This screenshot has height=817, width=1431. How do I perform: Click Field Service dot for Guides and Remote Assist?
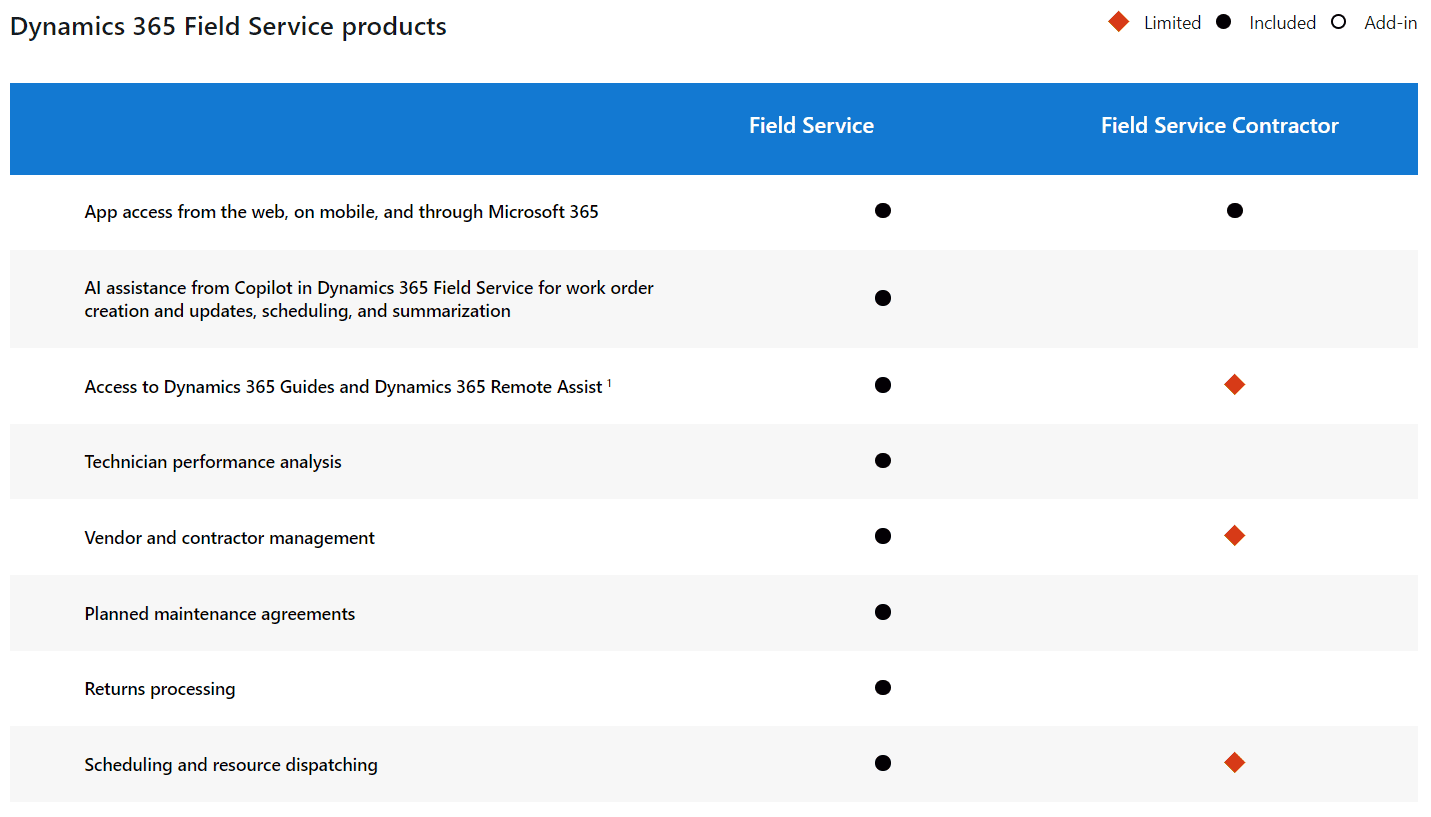882,385
